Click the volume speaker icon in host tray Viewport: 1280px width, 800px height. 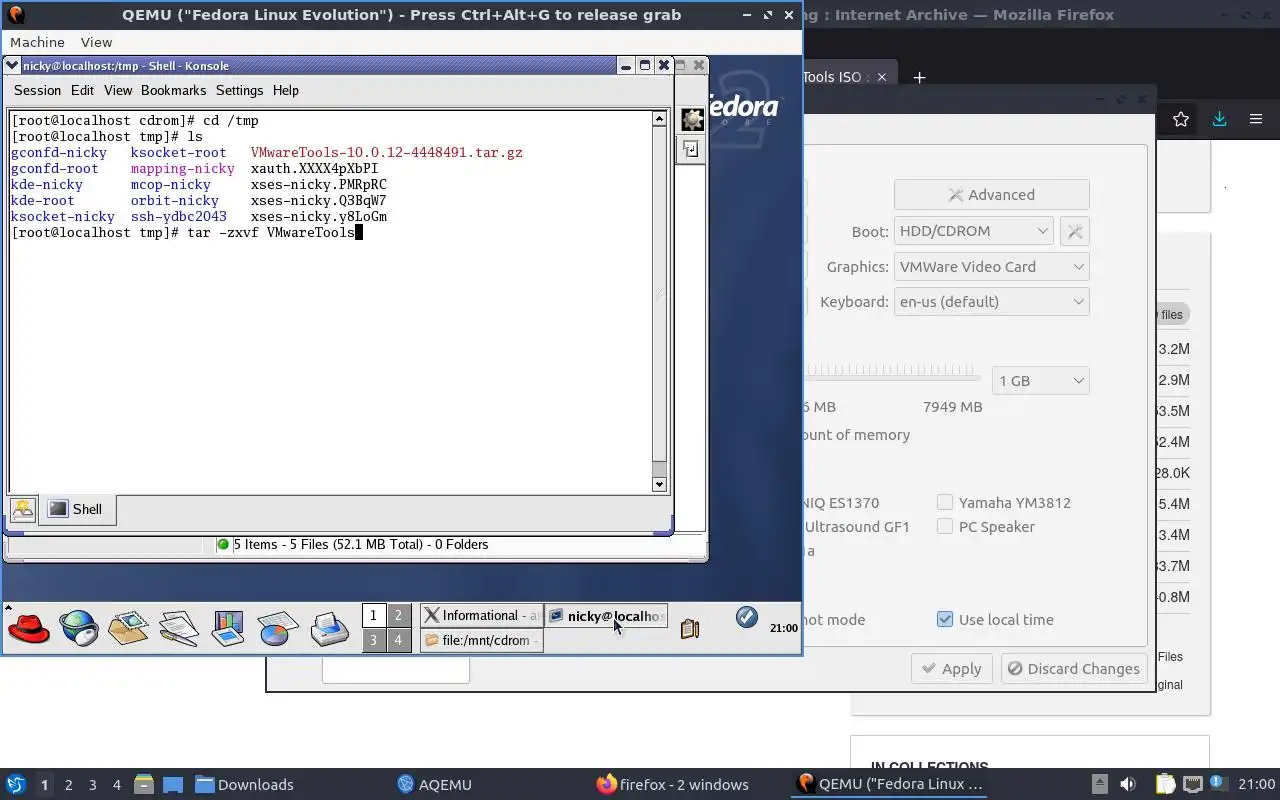tap(1128, 784)
